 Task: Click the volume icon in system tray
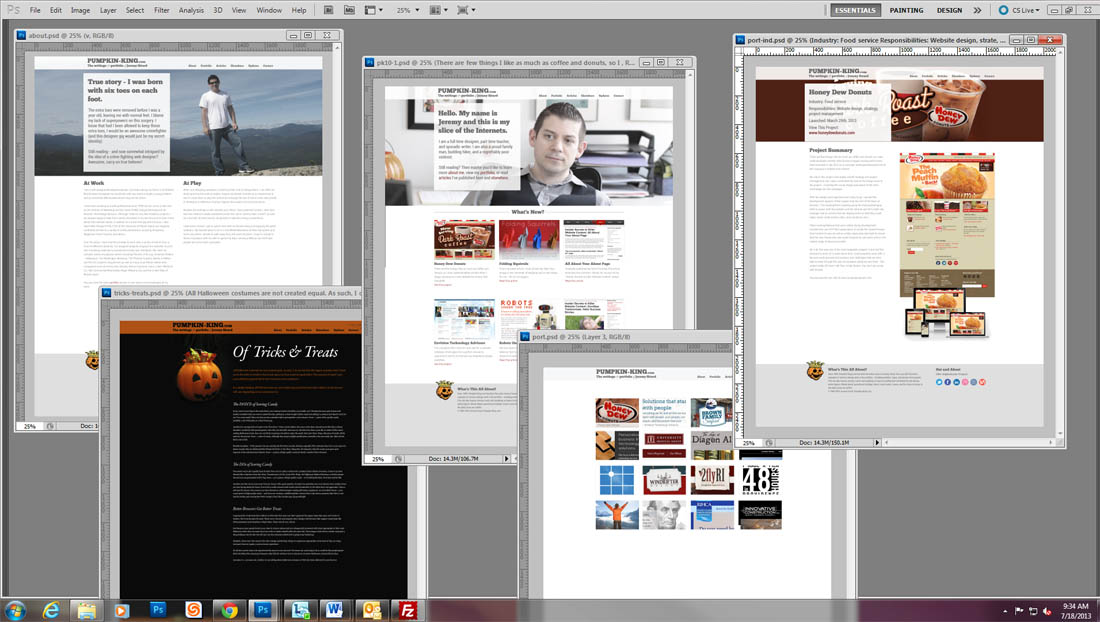[1047, 611]
